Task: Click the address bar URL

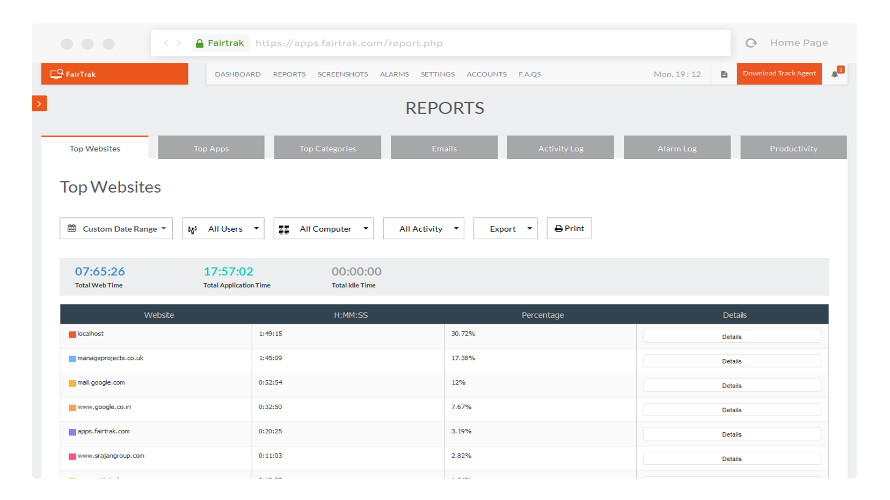Action: coord(349,43)
